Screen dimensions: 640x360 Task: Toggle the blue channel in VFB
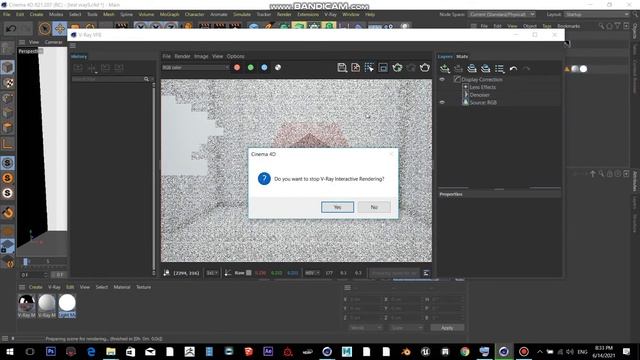[x=264, y=68]
